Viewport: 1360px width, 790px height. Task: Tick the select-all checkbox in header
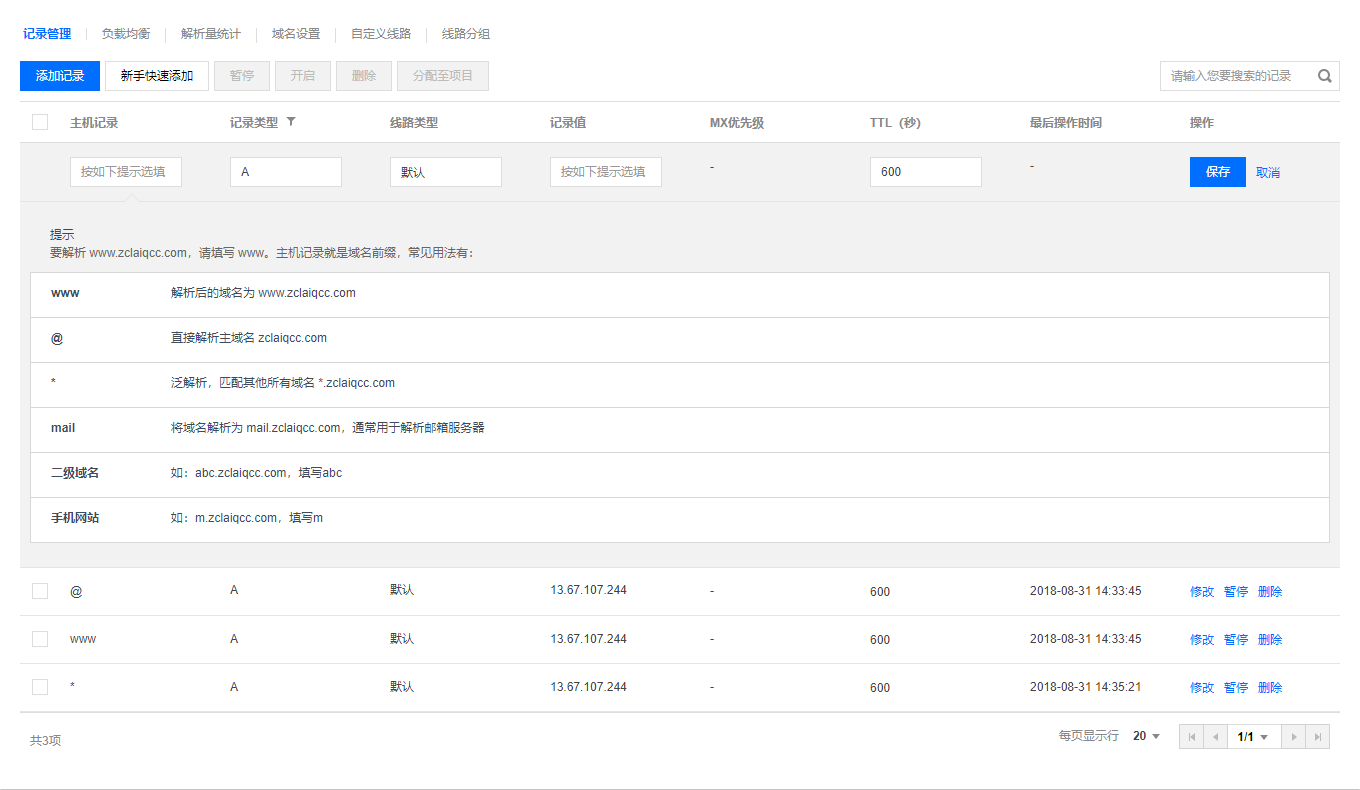point(40,122)
